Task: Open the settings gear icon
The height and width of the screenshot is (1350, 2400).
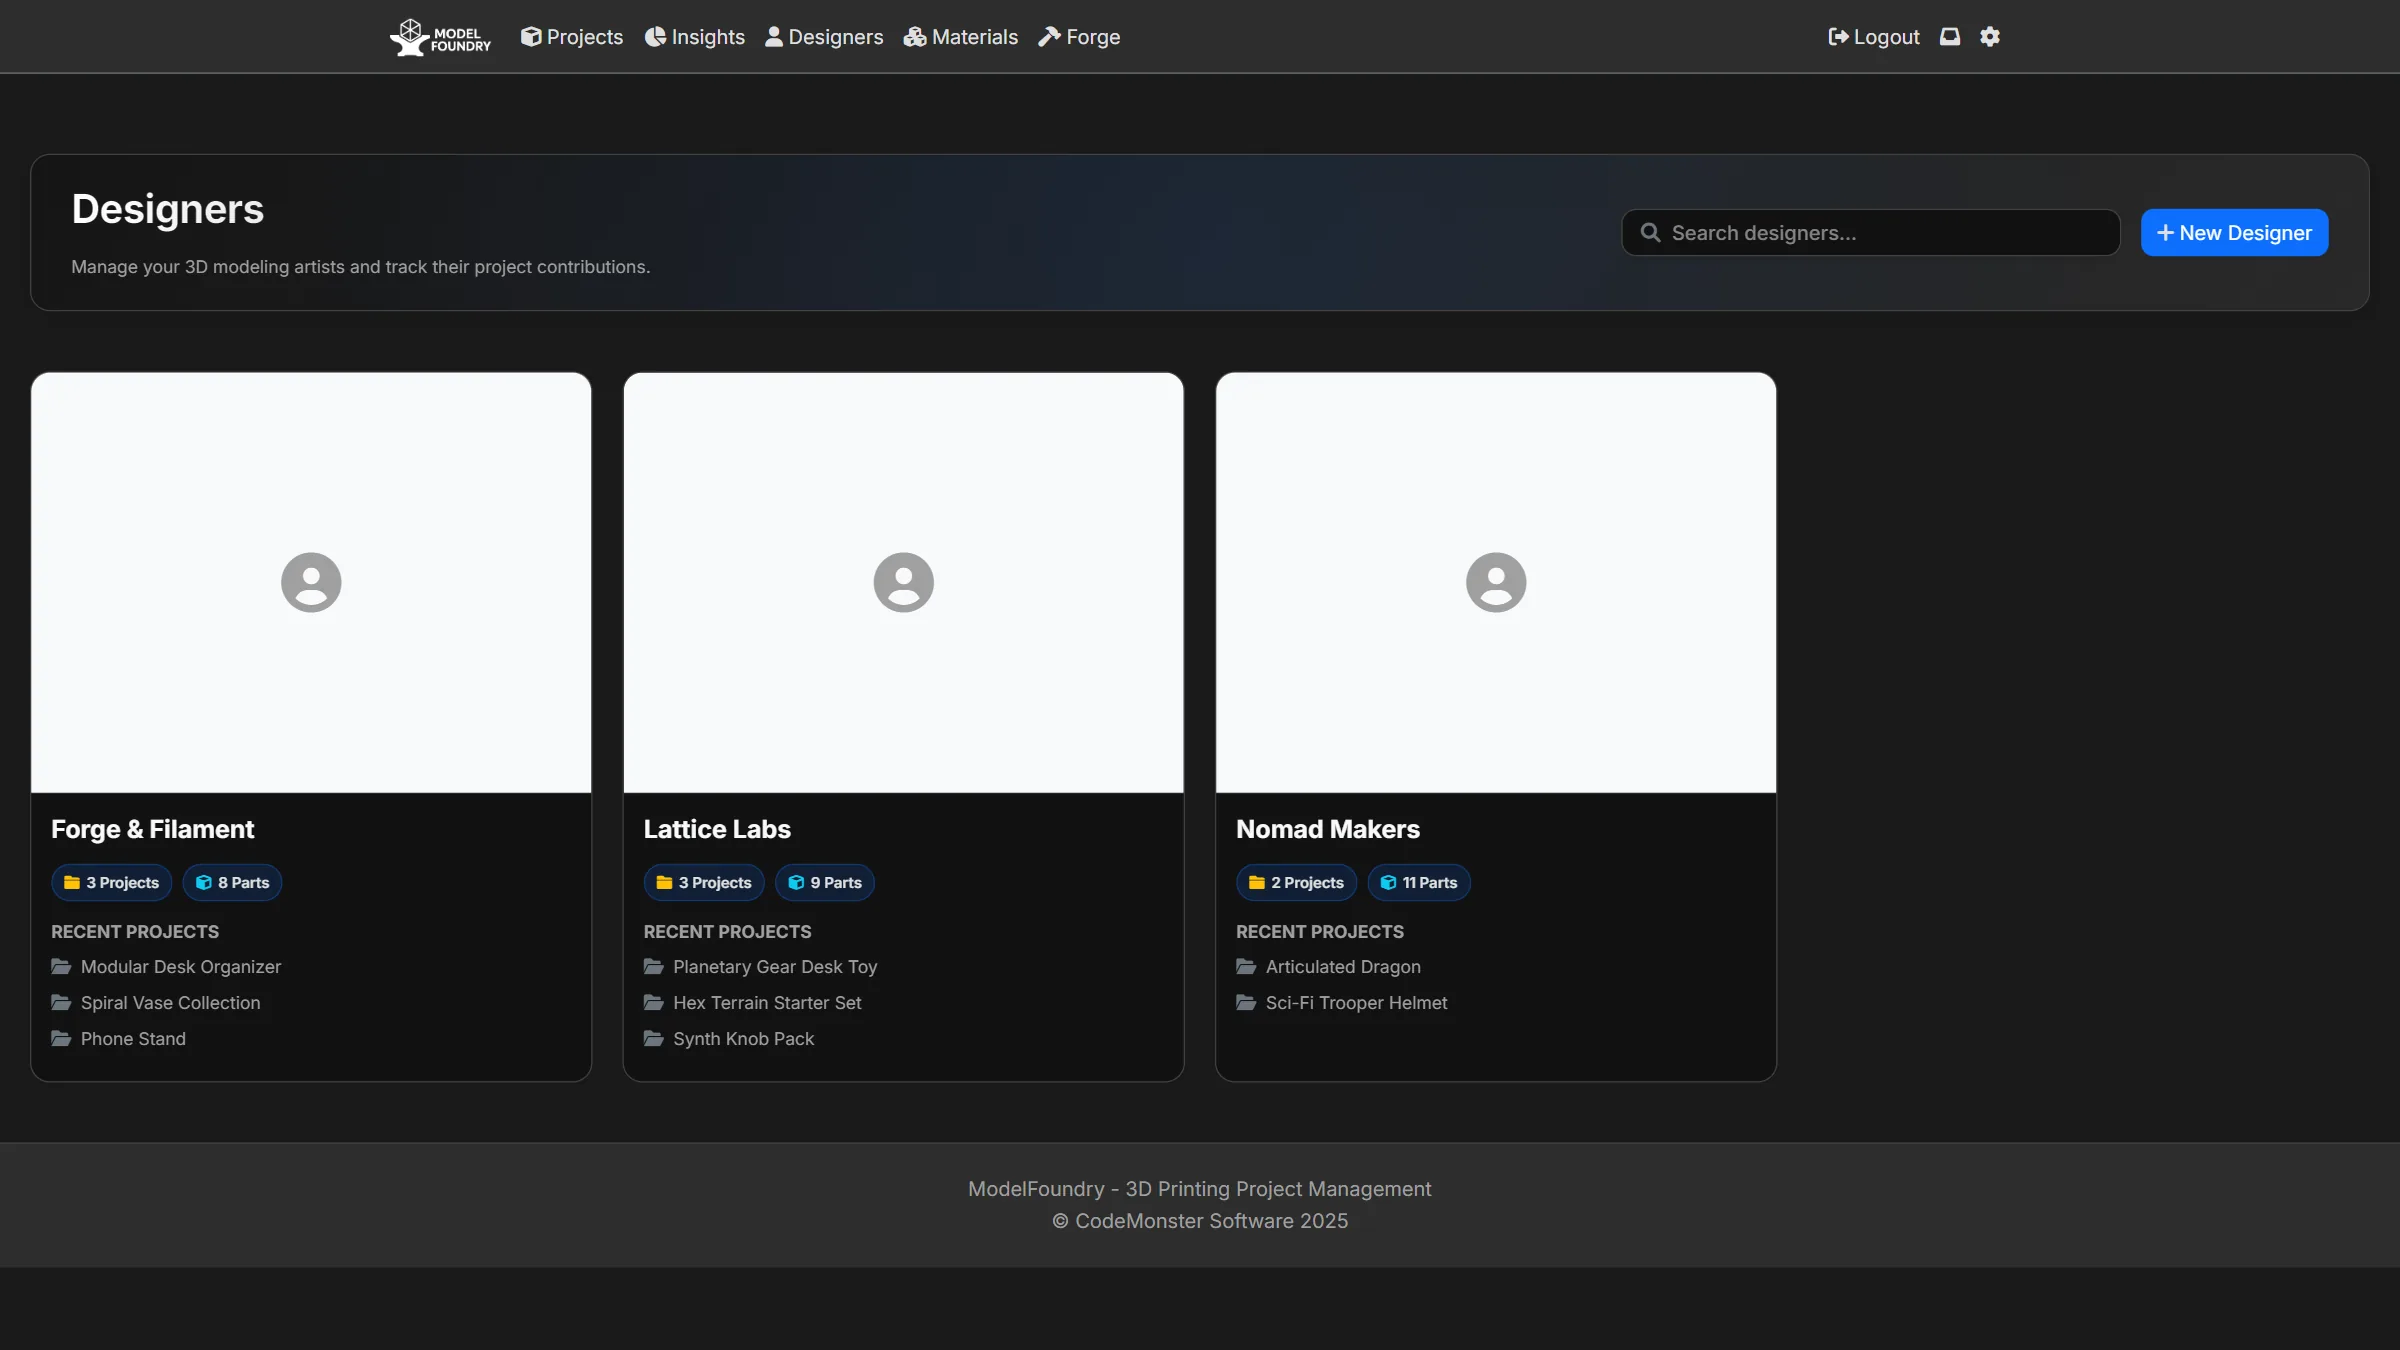Action: (x=1990, y=37)
